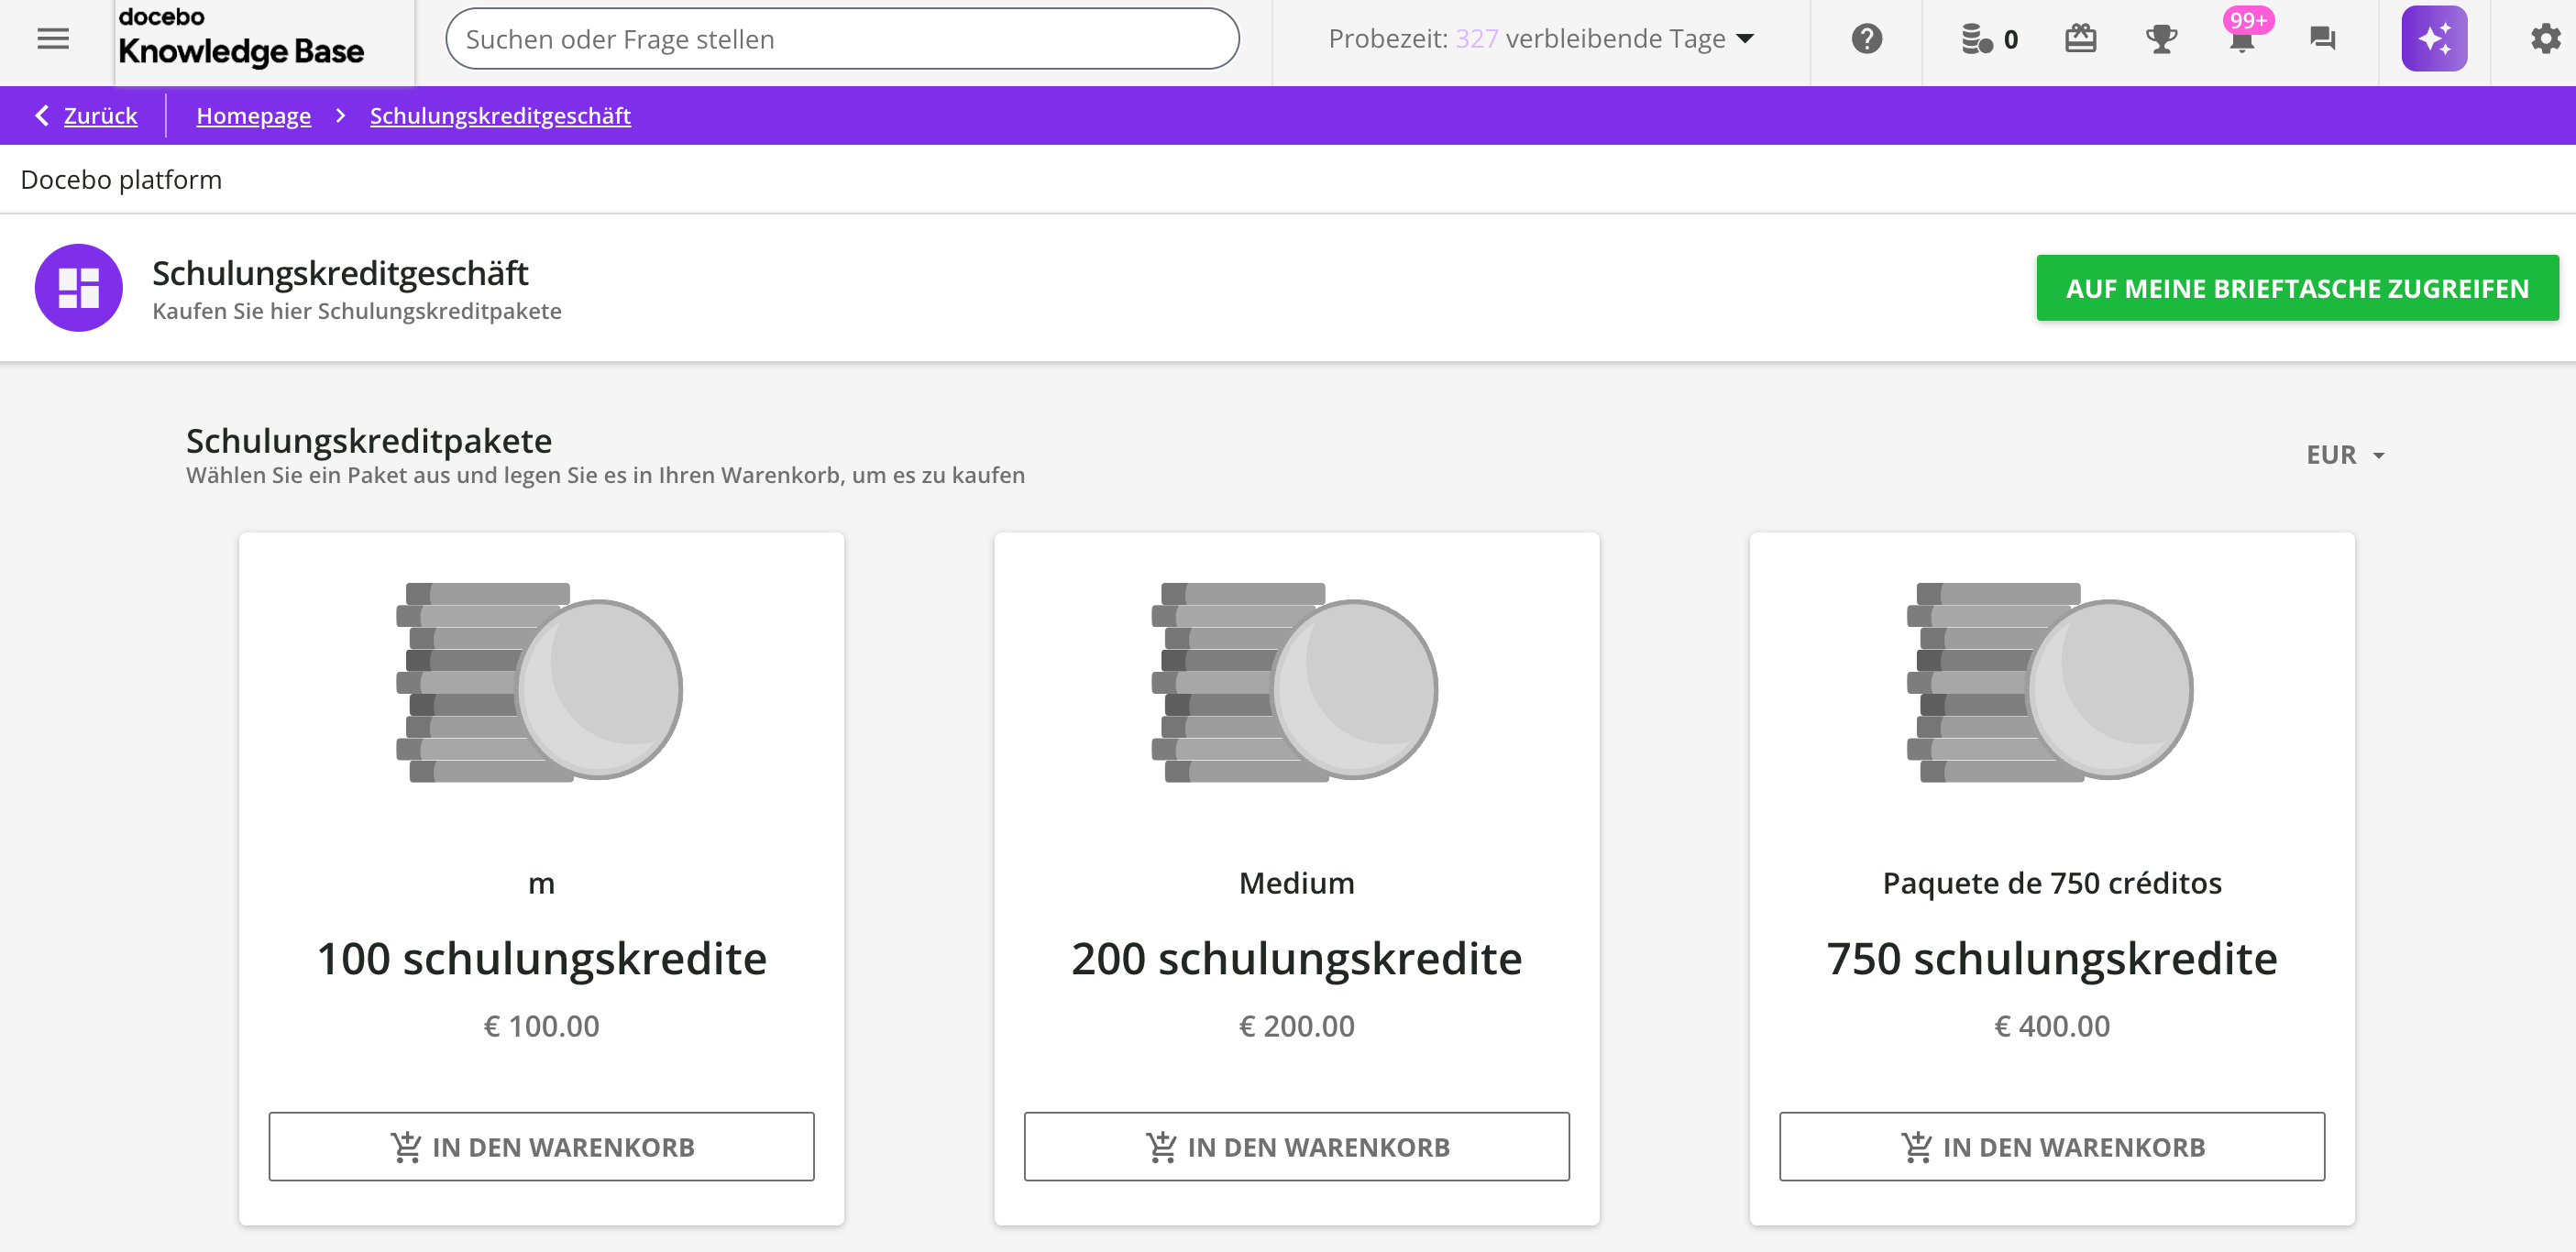Click Auf meine Brieftasche zugreifen button
This screenshot has width=2576, height=1252.
click(2297, 288)
